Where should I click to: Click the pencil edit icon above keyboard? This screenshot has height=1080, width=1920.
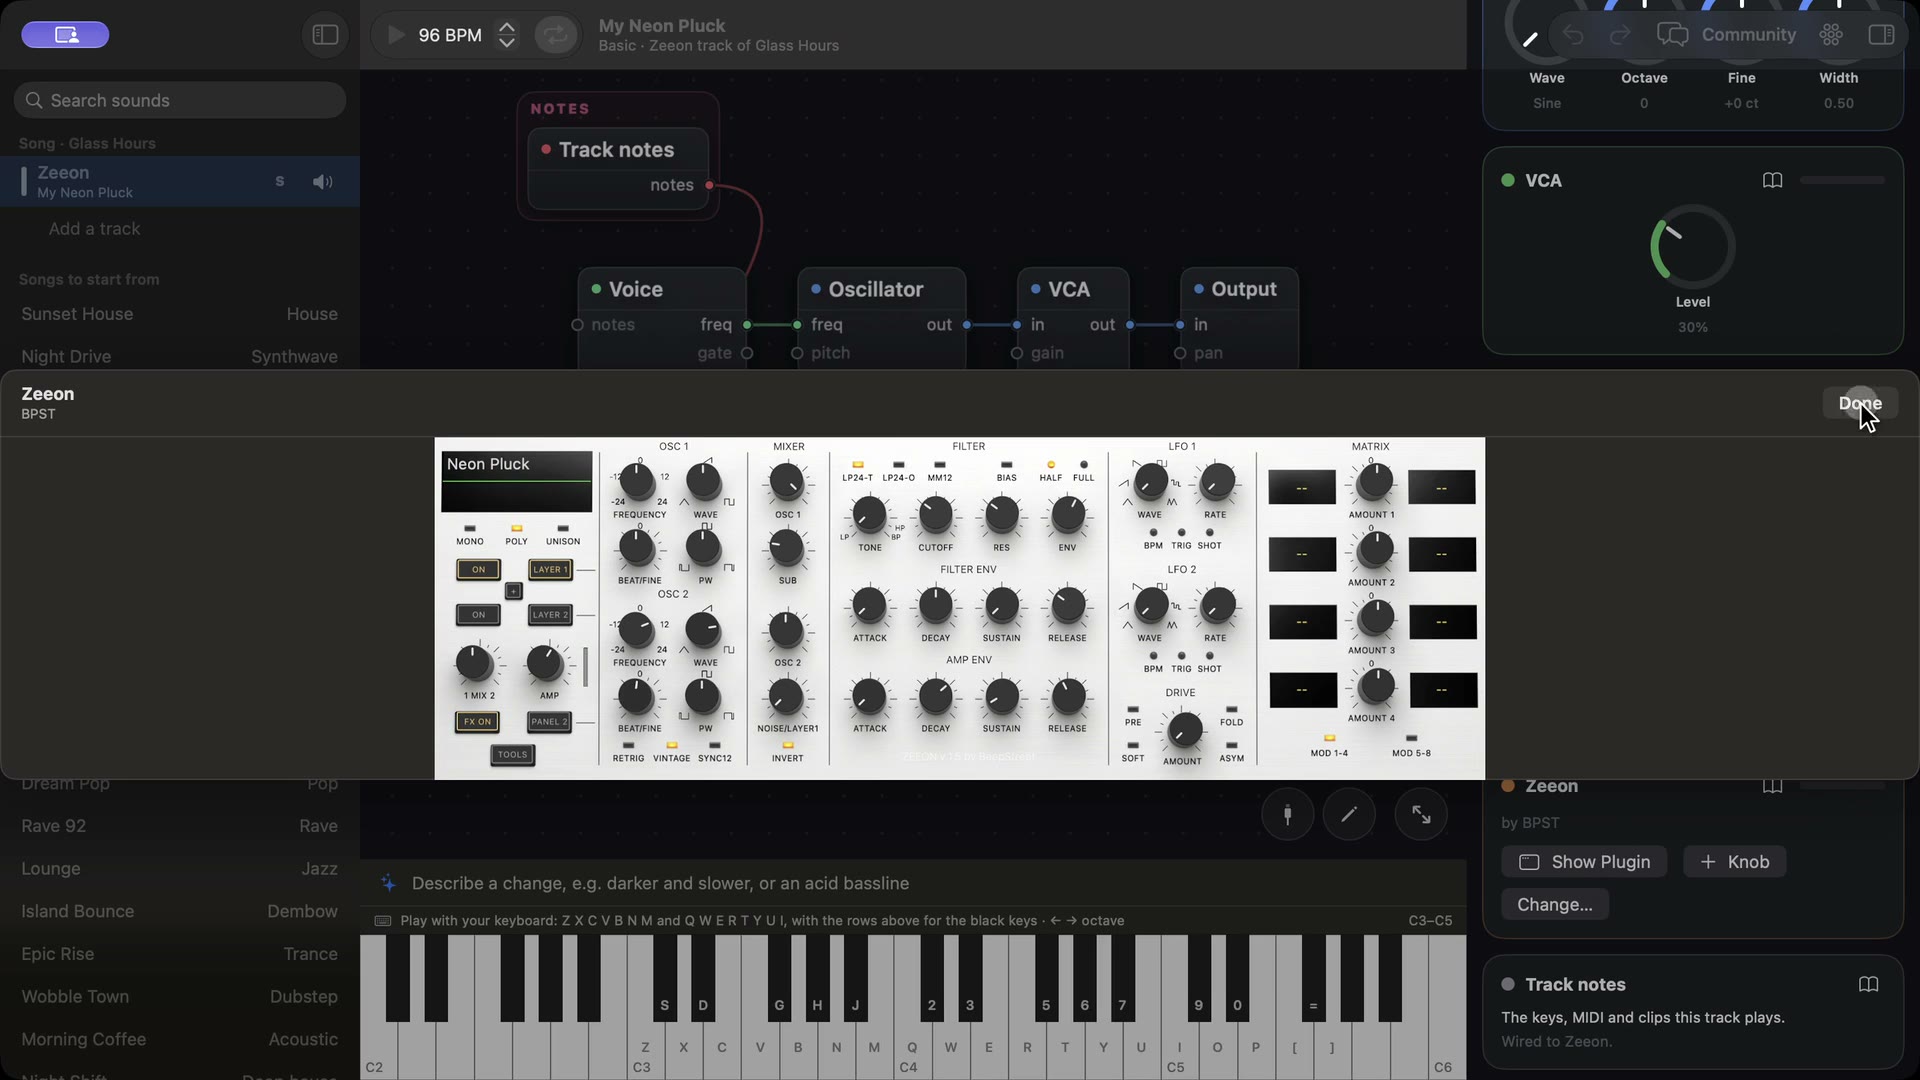pos(1349,815)
